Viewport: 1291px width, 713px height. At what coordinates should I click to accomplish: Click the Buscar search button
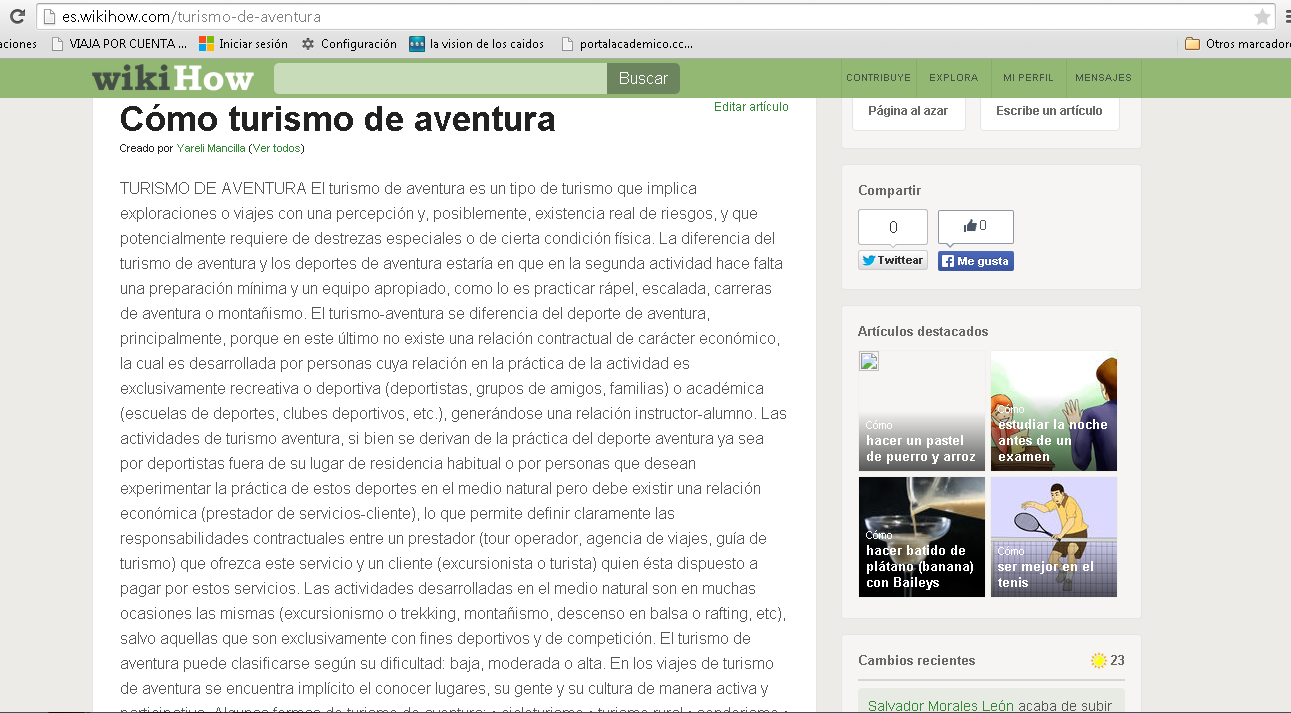(x=643, y=79)
